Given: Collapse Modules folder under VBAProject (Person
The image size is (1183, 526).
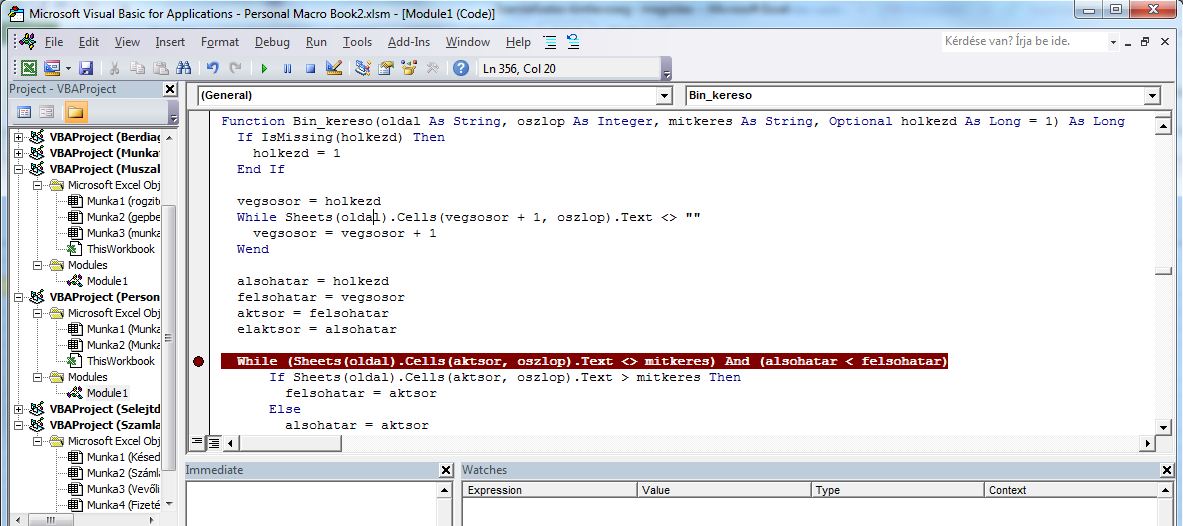Looking at the screenshot, I should click(x=37, y=377).
